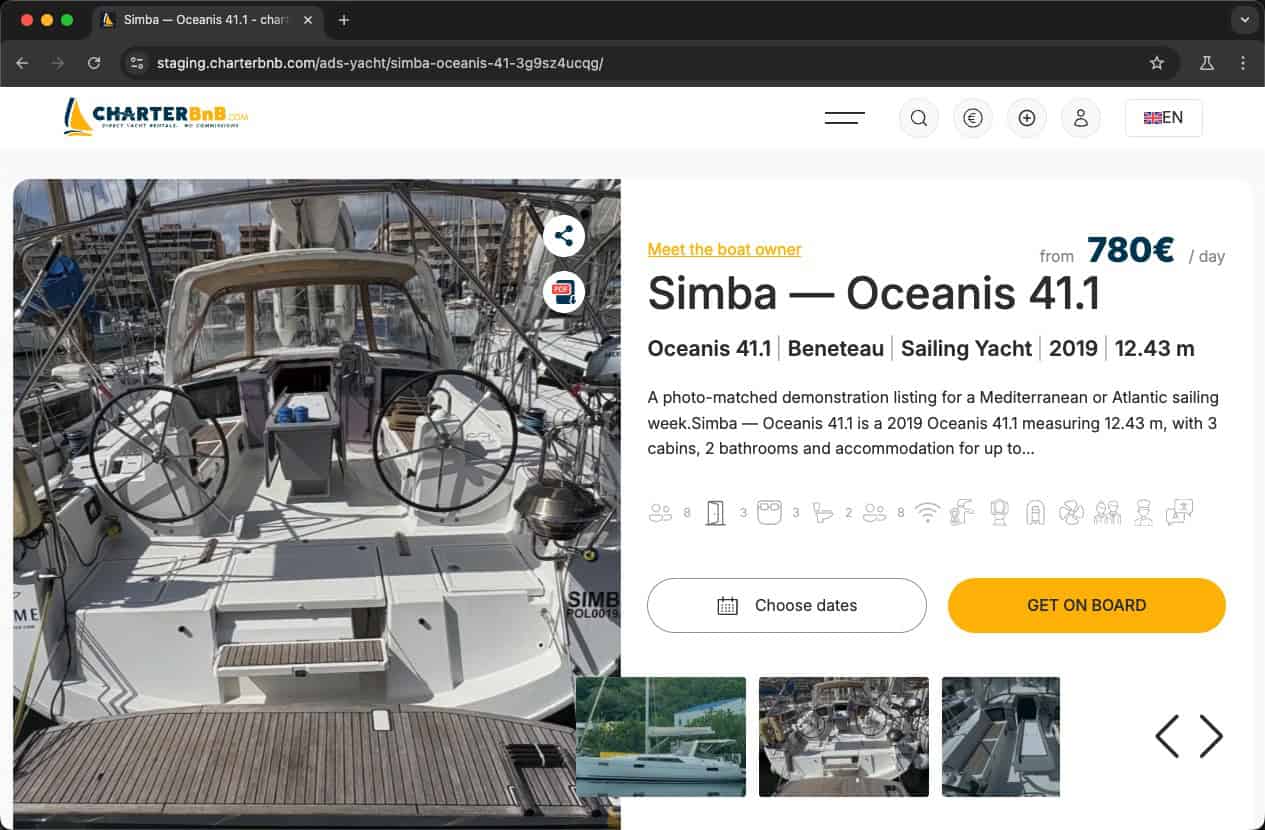Click the dinghy amenity icon

pos(1035,513)
